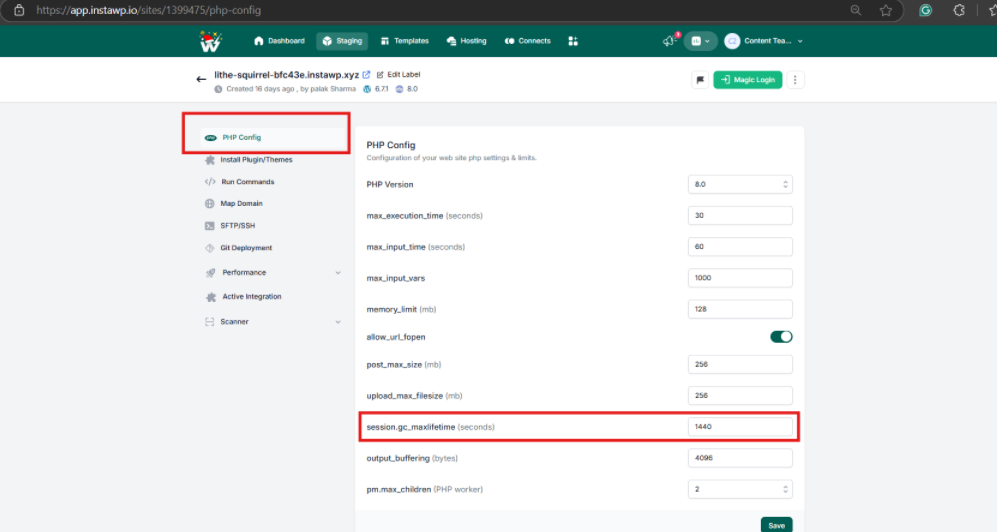Click the post_max_size input field
997x532 pixels.
[x=740, y=364]
